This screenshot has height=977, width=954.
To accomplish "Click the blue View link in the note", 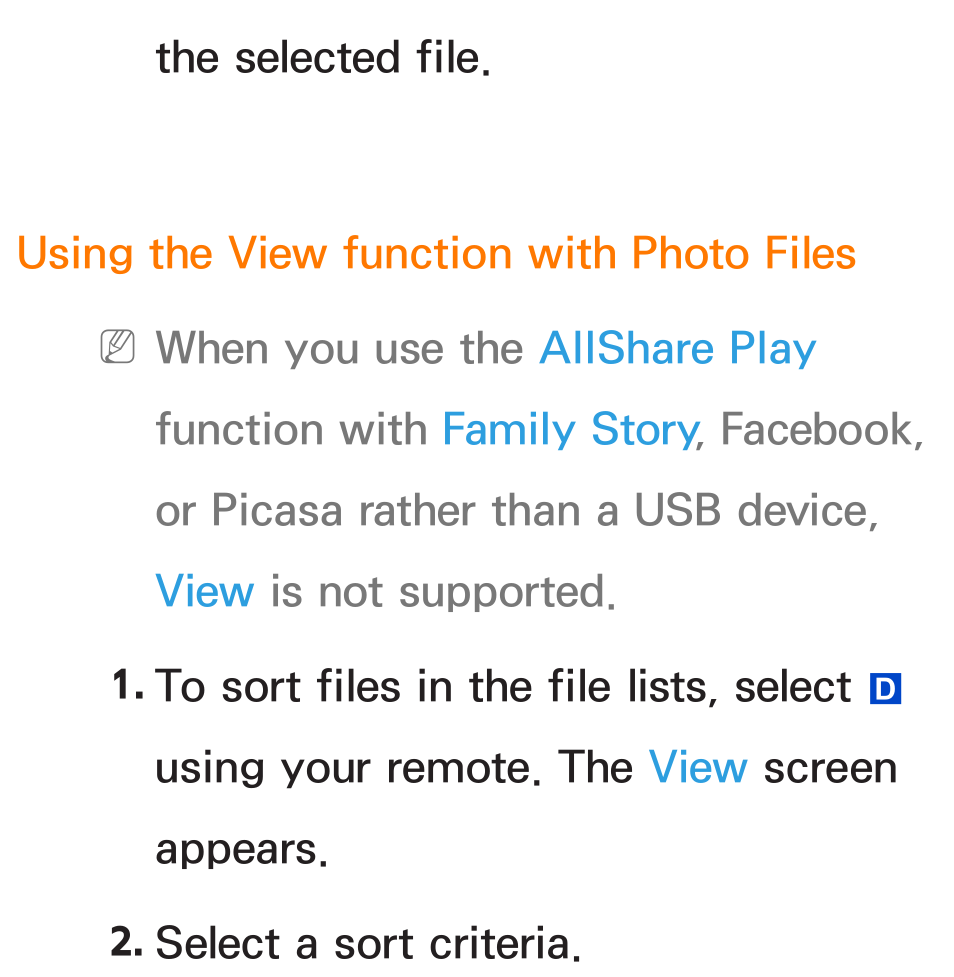I will (204, 591).
